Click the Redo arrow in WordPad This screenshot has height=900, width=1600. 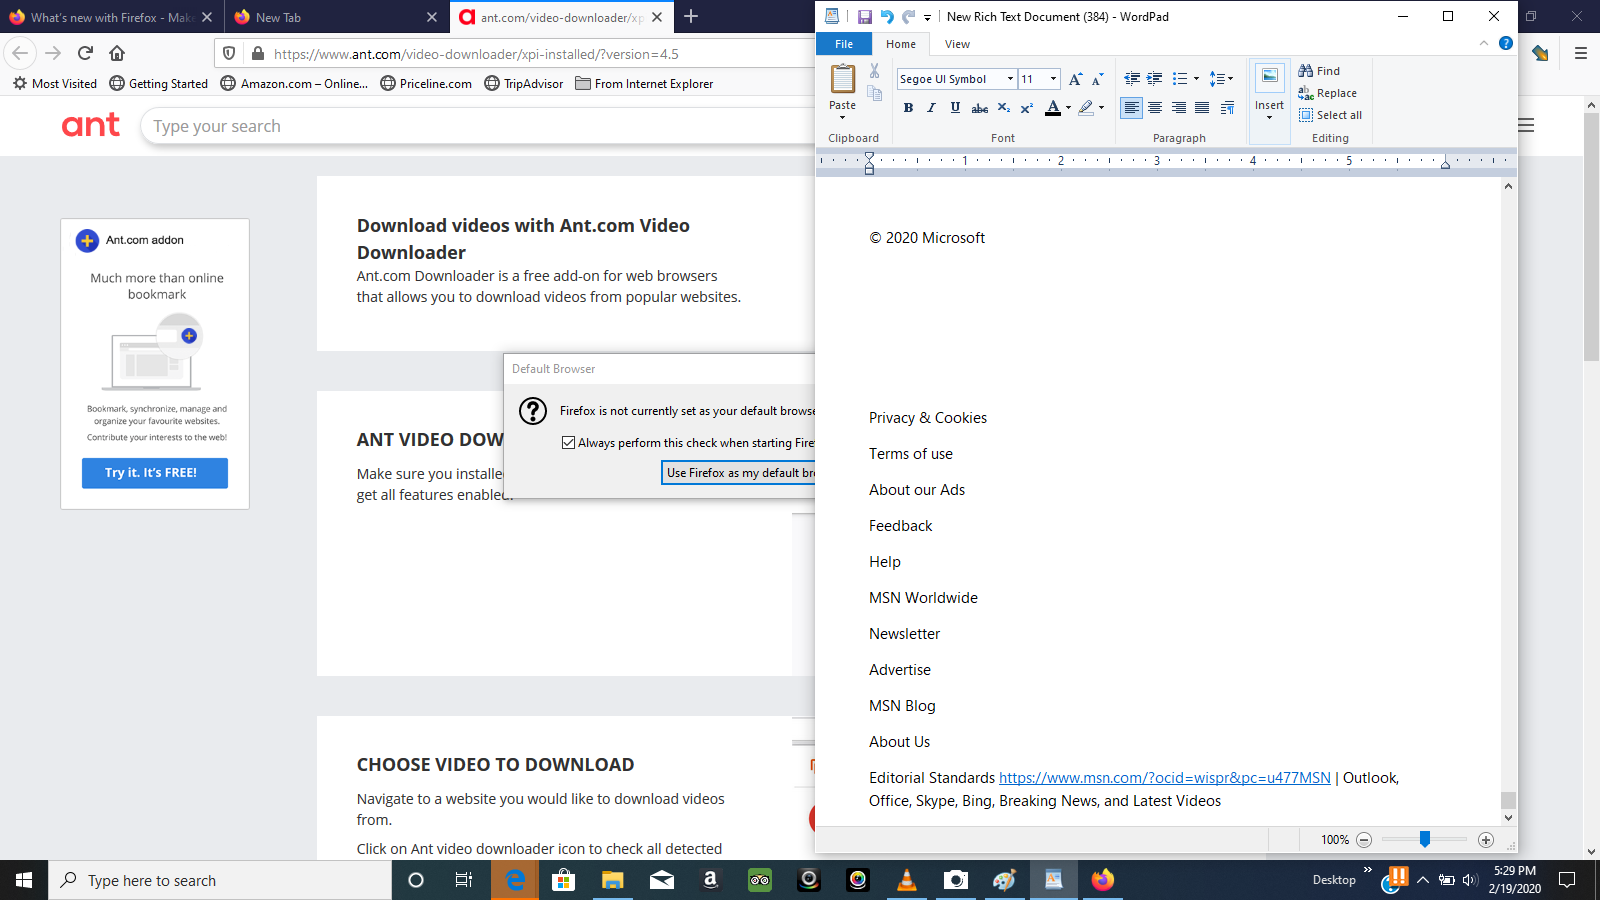coord(908,17)
